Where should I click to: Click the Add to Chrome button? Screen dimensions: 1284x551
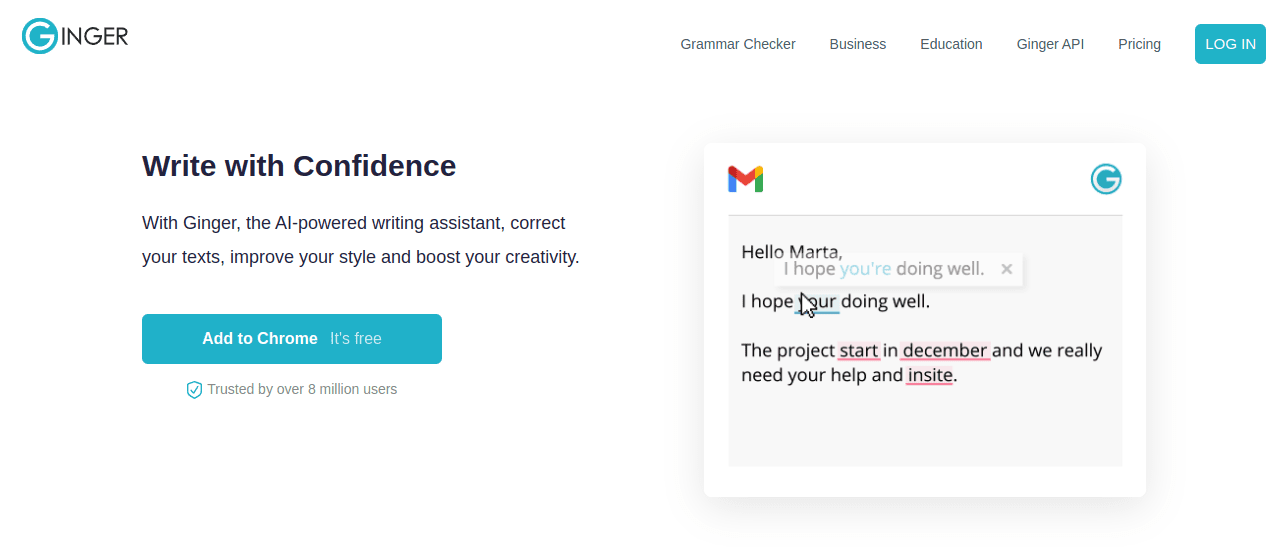click(292, 339)
